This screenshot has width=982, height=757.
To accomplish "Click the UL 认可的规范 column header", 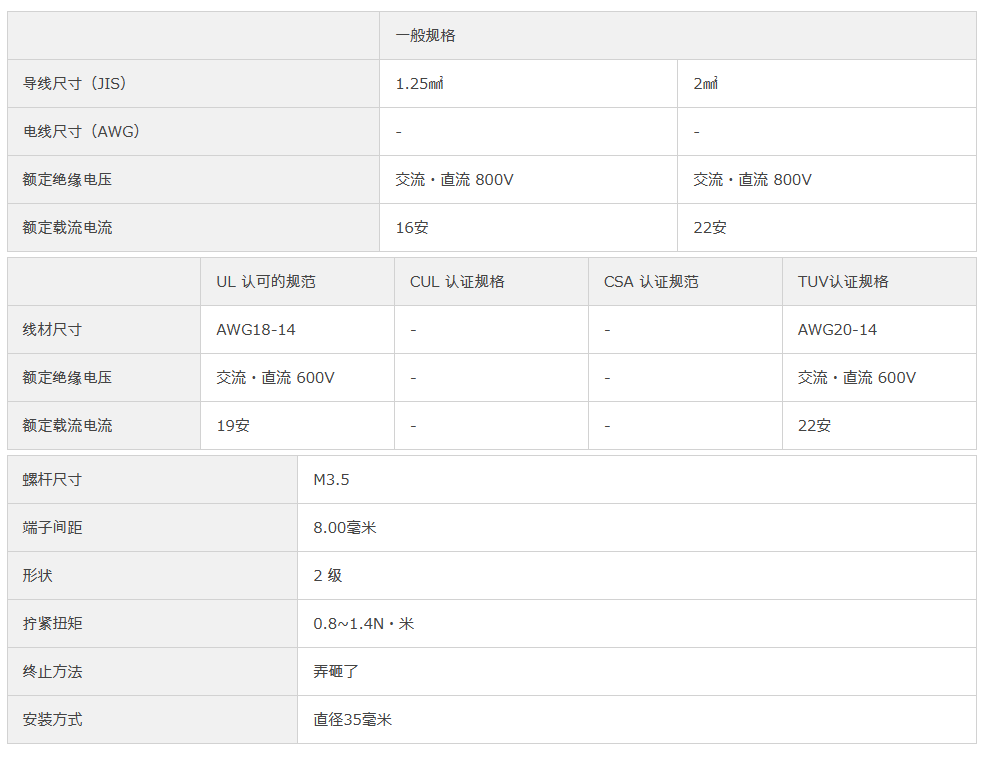I will tap(266, 282).
